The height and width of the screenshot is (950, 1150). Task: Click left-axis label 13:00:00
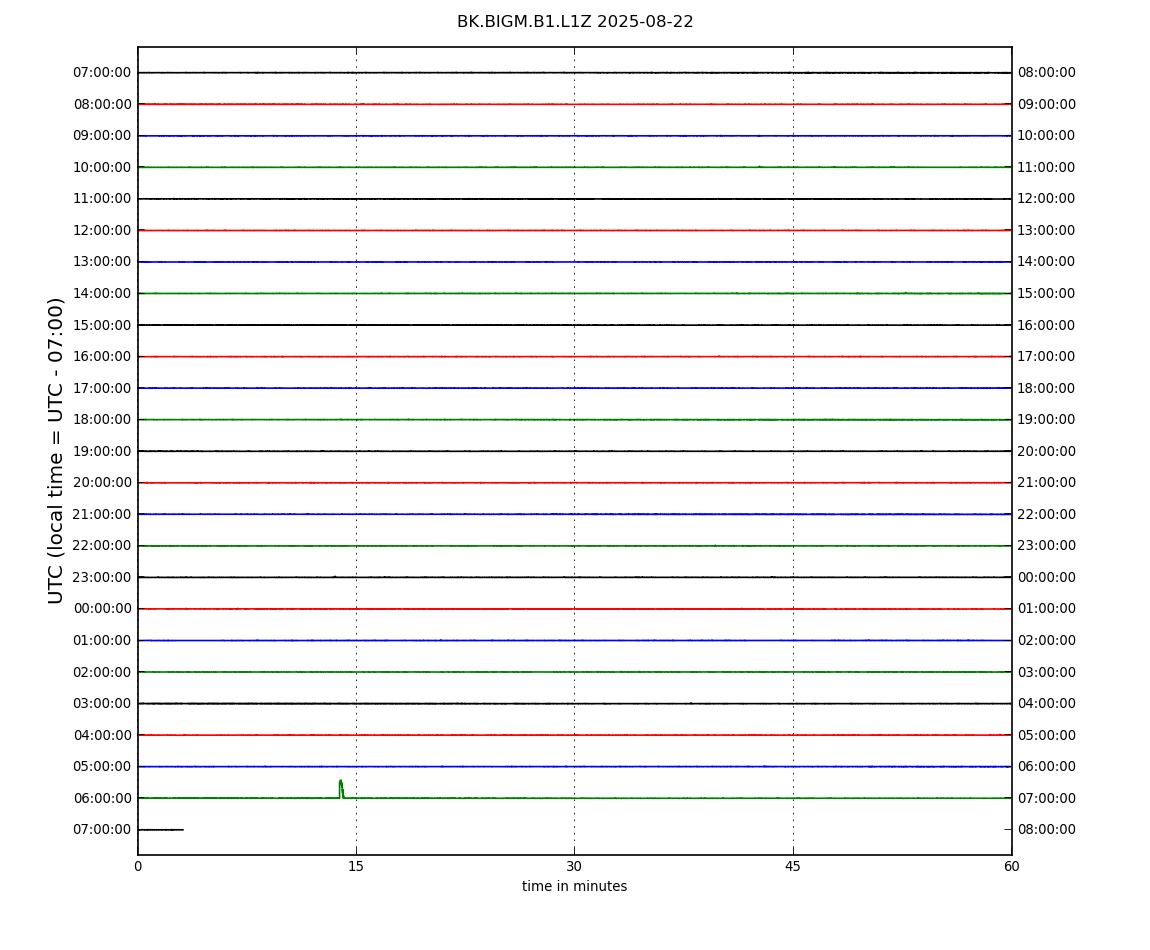tap(103, 262)
